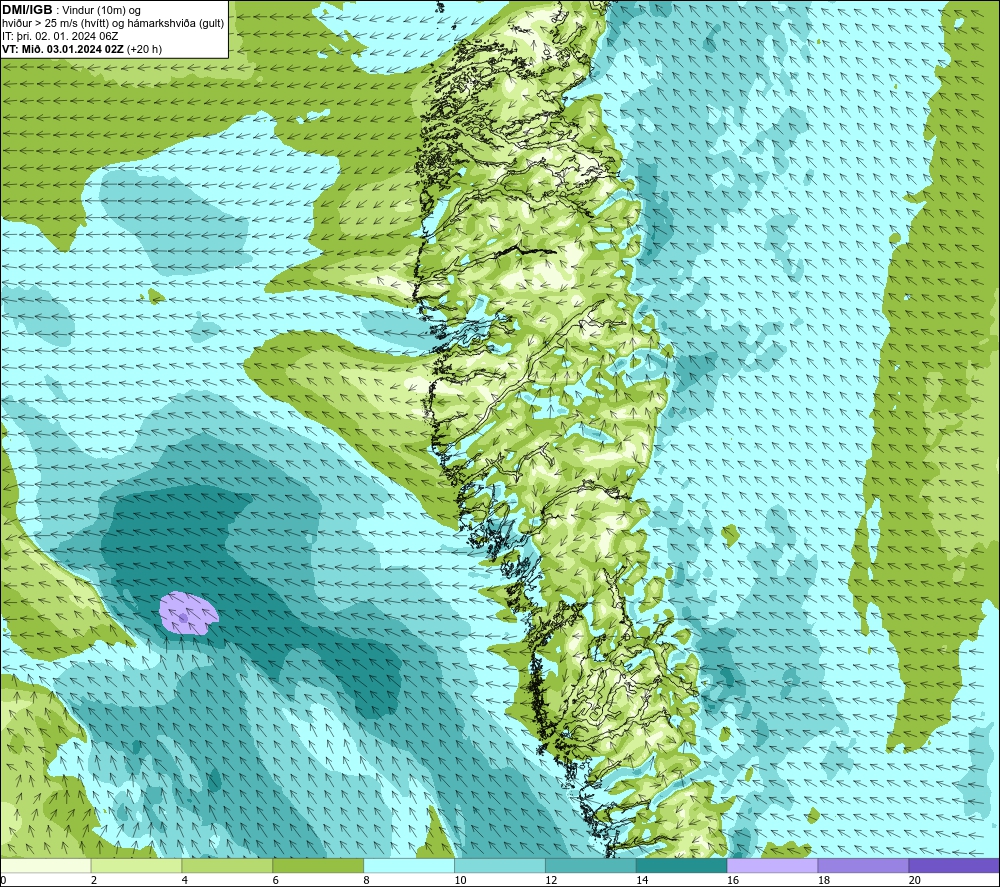
Task: Click the scale label "8"
Action: (x=366, y=880)
